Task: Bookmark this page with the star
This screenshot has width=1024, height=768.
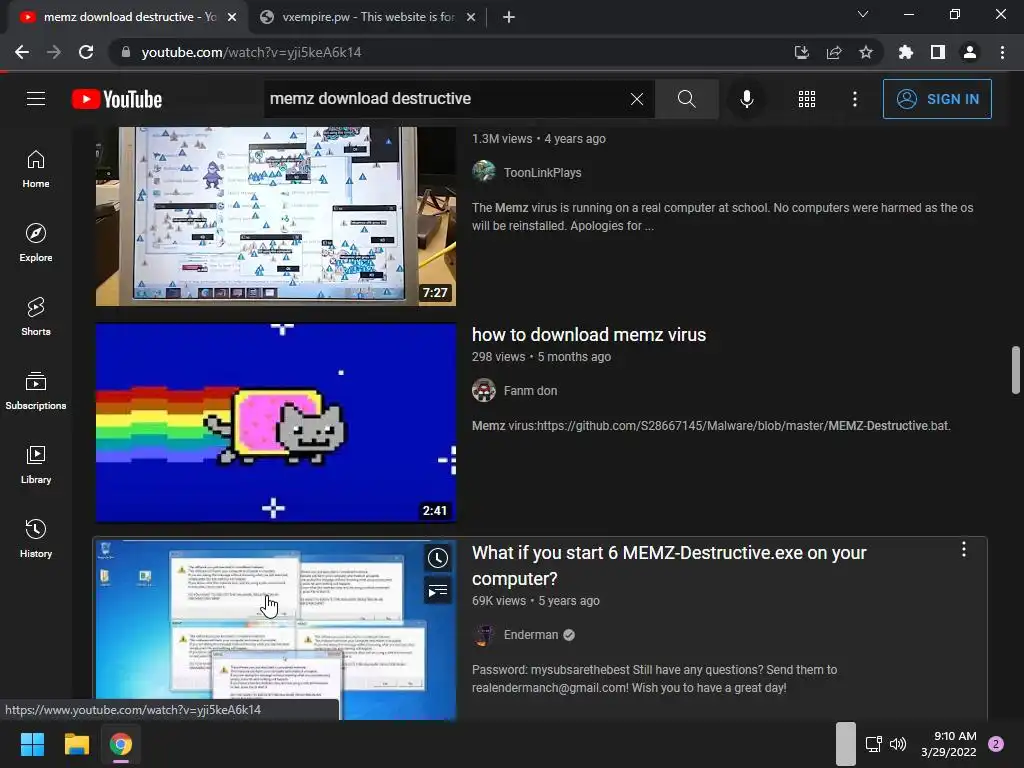Action: pyautogui.click(x=866, y=52)
